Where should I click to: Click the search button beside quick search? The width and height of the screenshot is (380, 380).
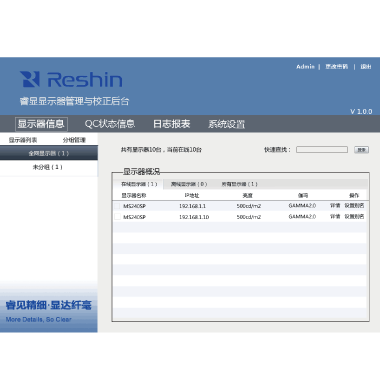point(361,150)
